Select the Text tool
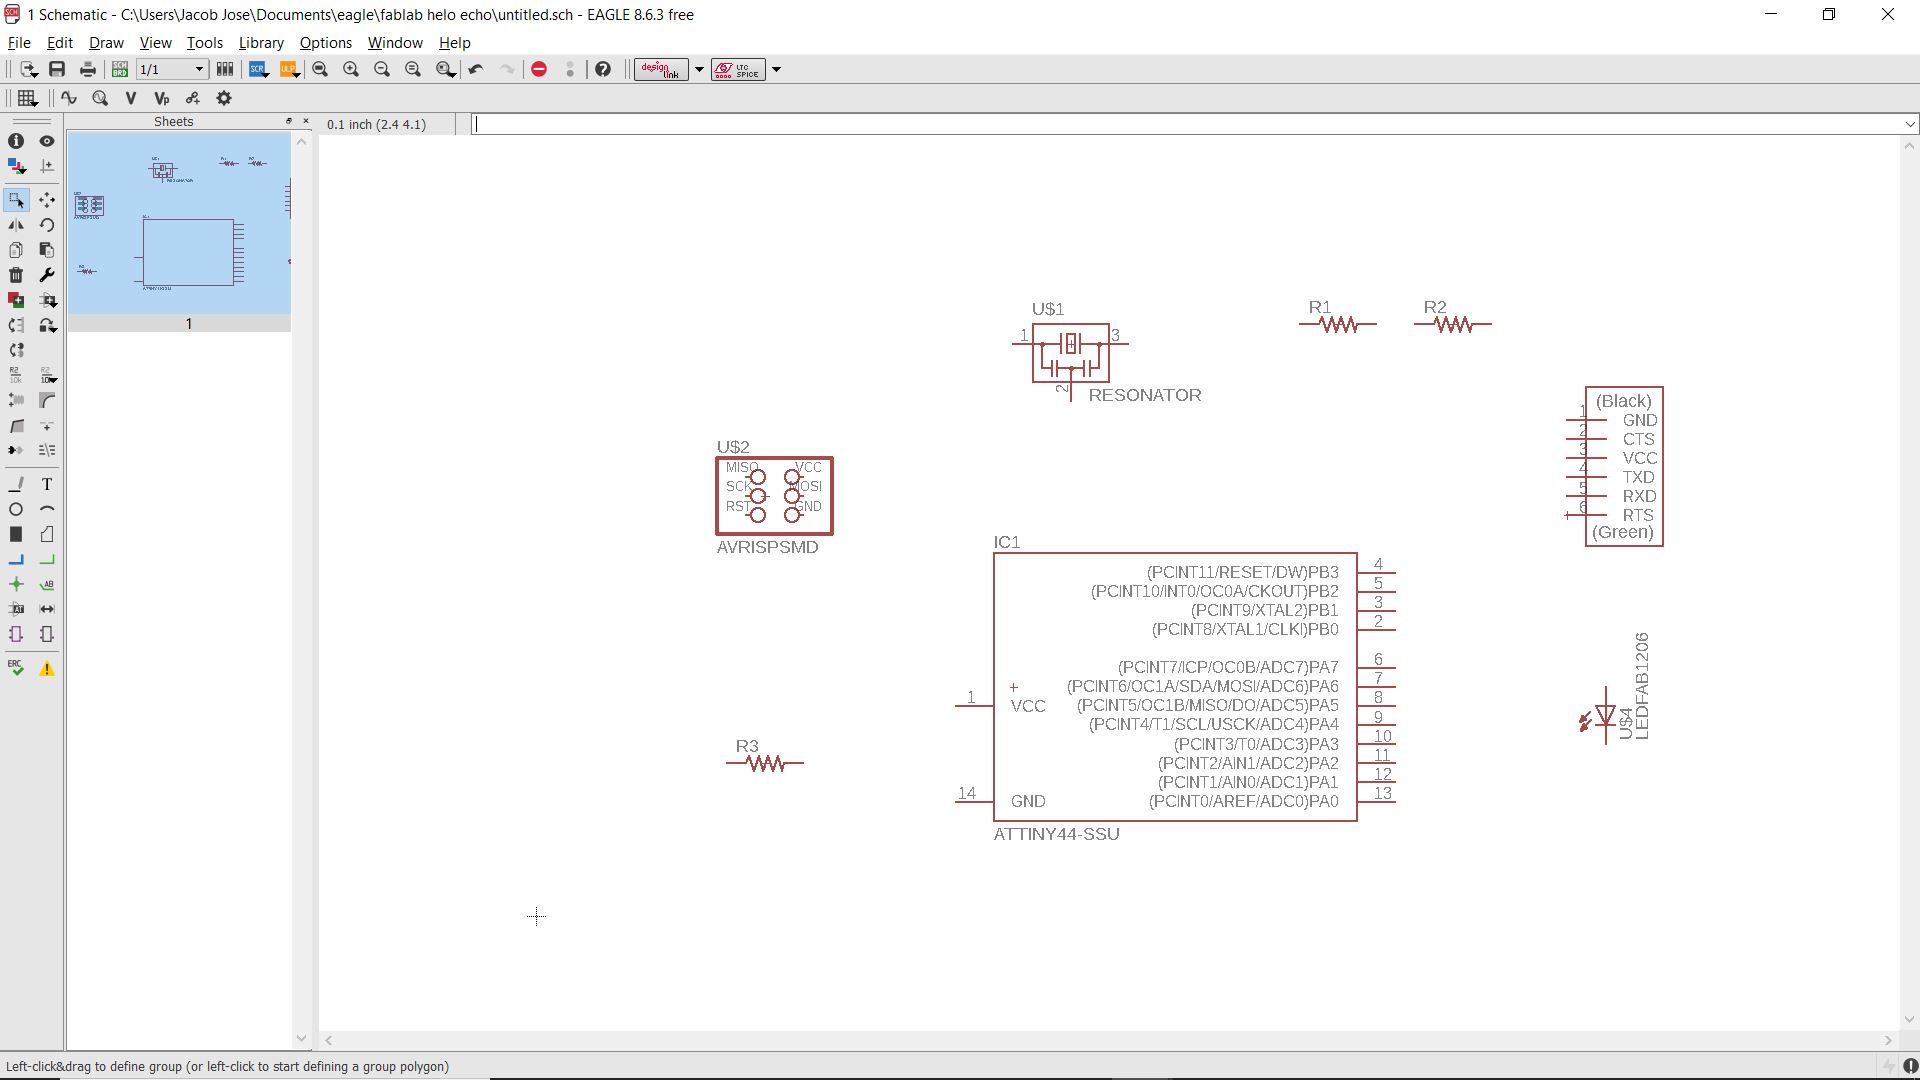Screen dimensions: 1920x1080 click(x=47, y=484)
